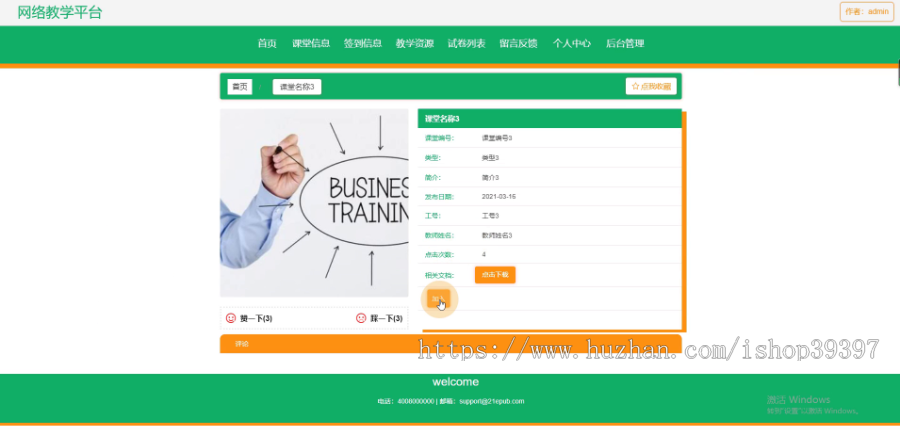The height and width of the screenshot is (436, 900).
Task: Click the orange 点击下载 button
Action: (x=495, y=275)
